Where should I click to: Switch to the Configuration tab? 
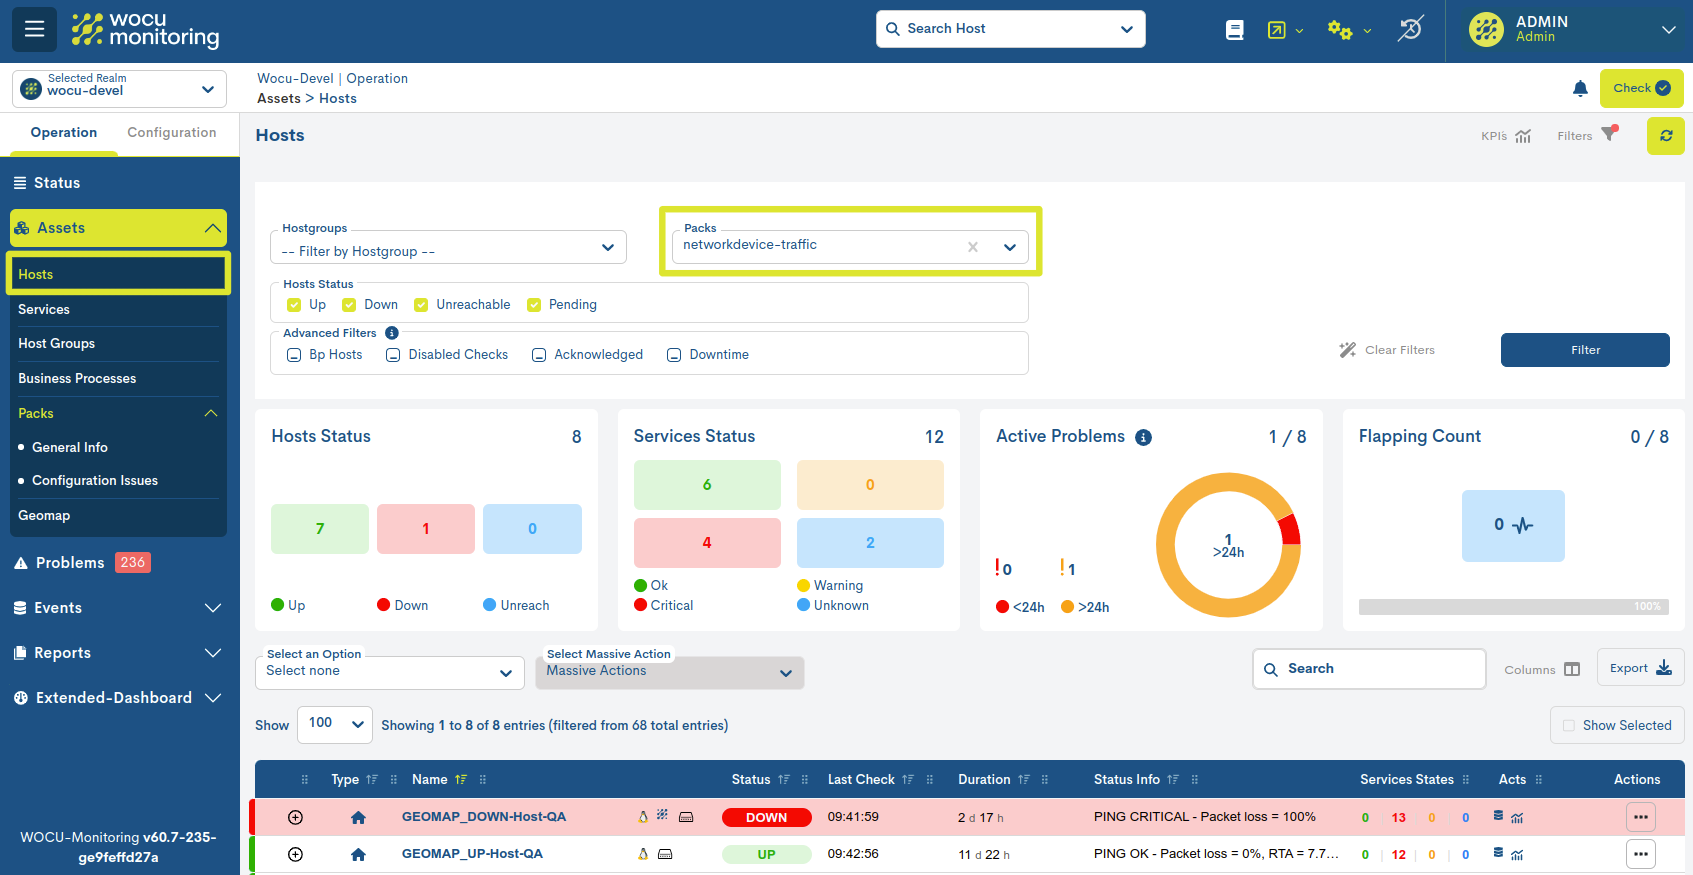(x=171, y=133)
